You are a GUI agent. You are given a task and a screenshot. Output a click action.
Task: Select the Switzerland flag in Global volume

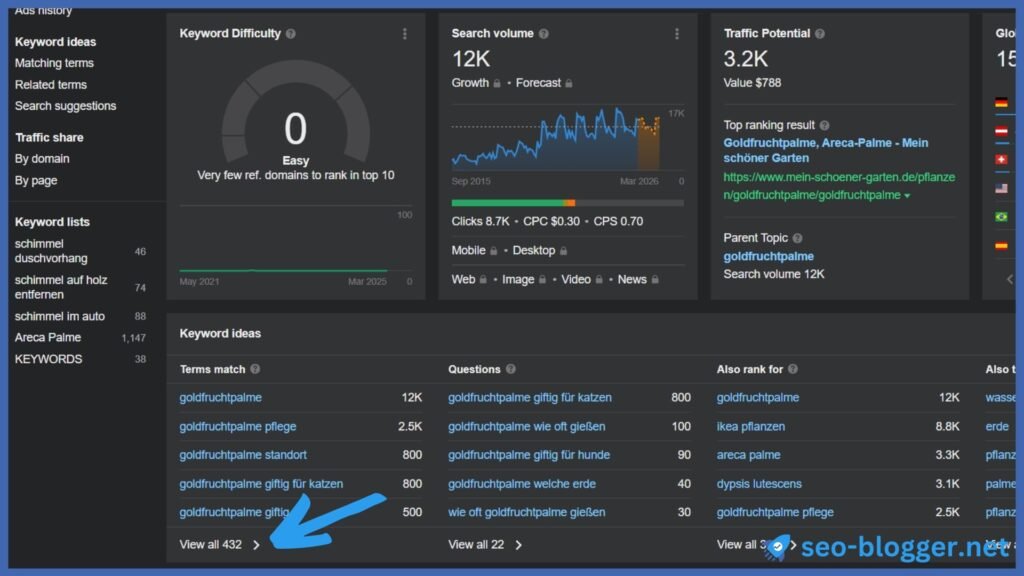click(x=1001, y=159)
